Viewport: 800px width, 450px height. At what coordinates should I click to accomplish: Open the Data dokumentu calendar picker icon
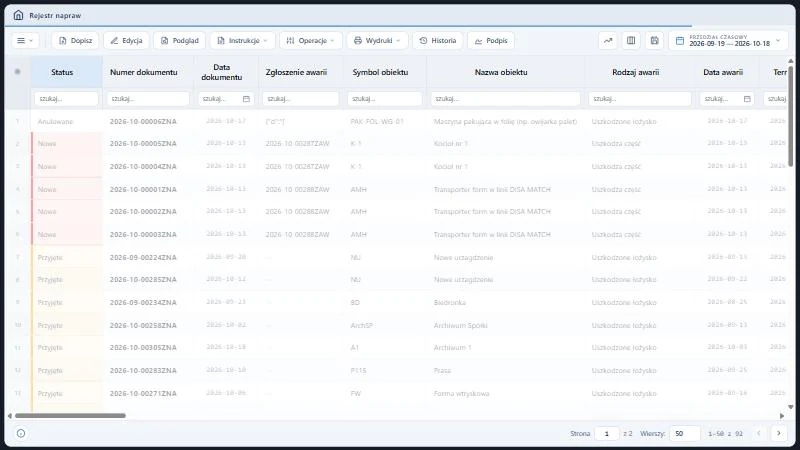pos(246,98)
